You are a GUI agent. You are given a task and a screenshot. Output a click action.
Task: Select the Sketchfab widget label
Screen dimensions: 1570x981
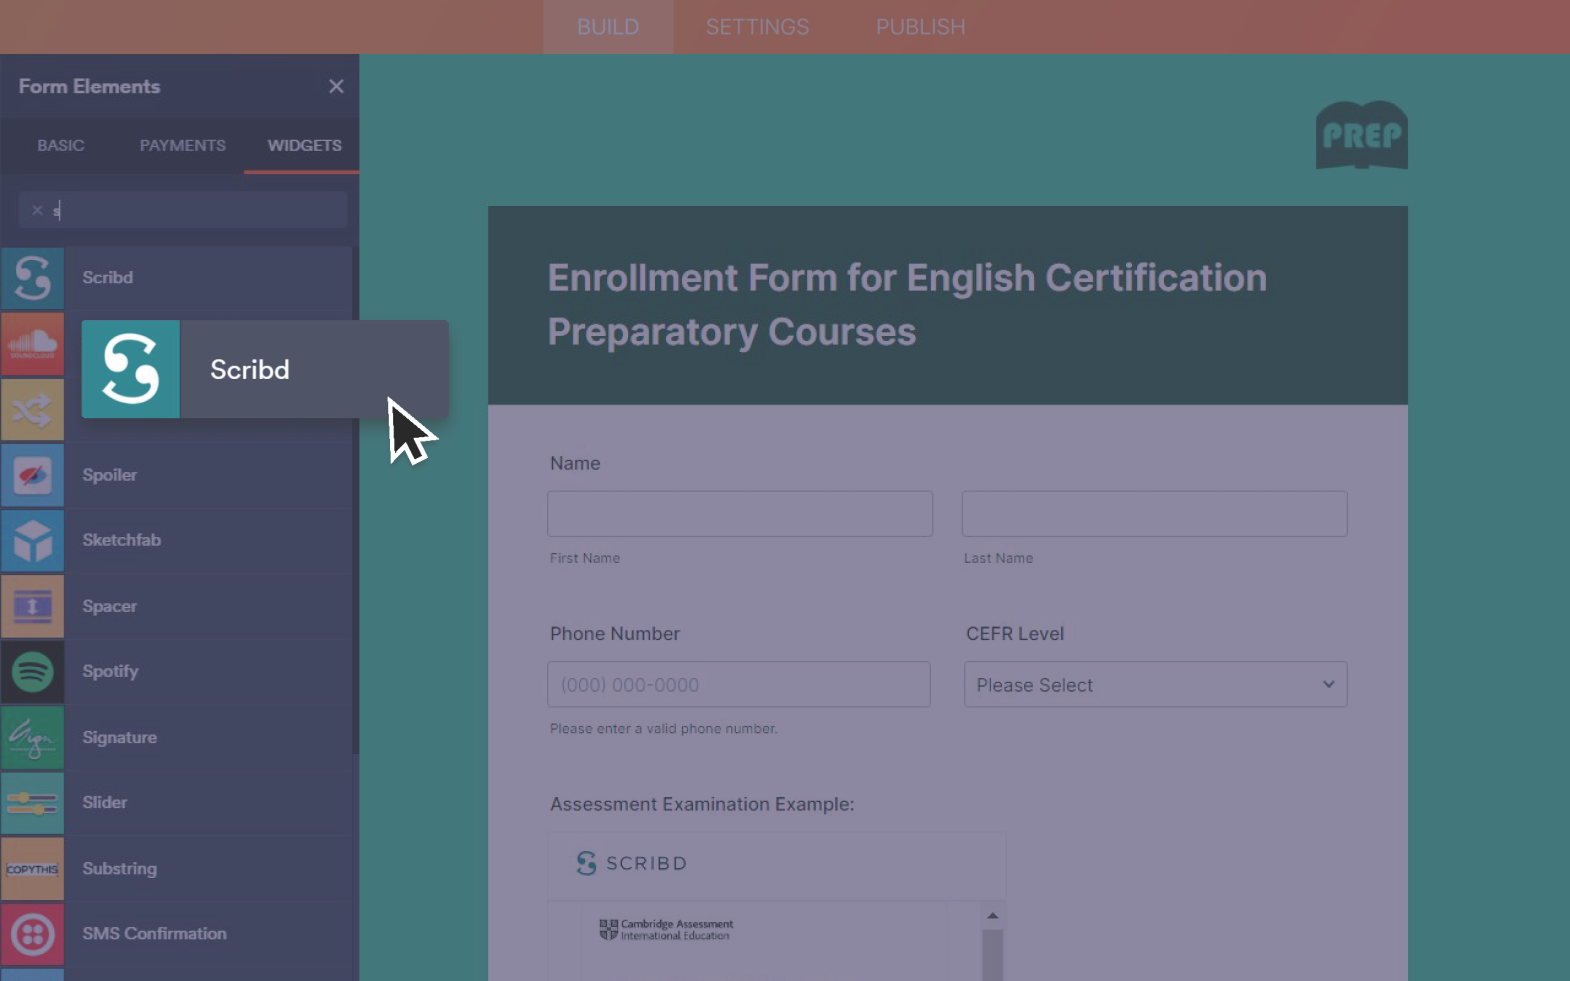point(122,540)
